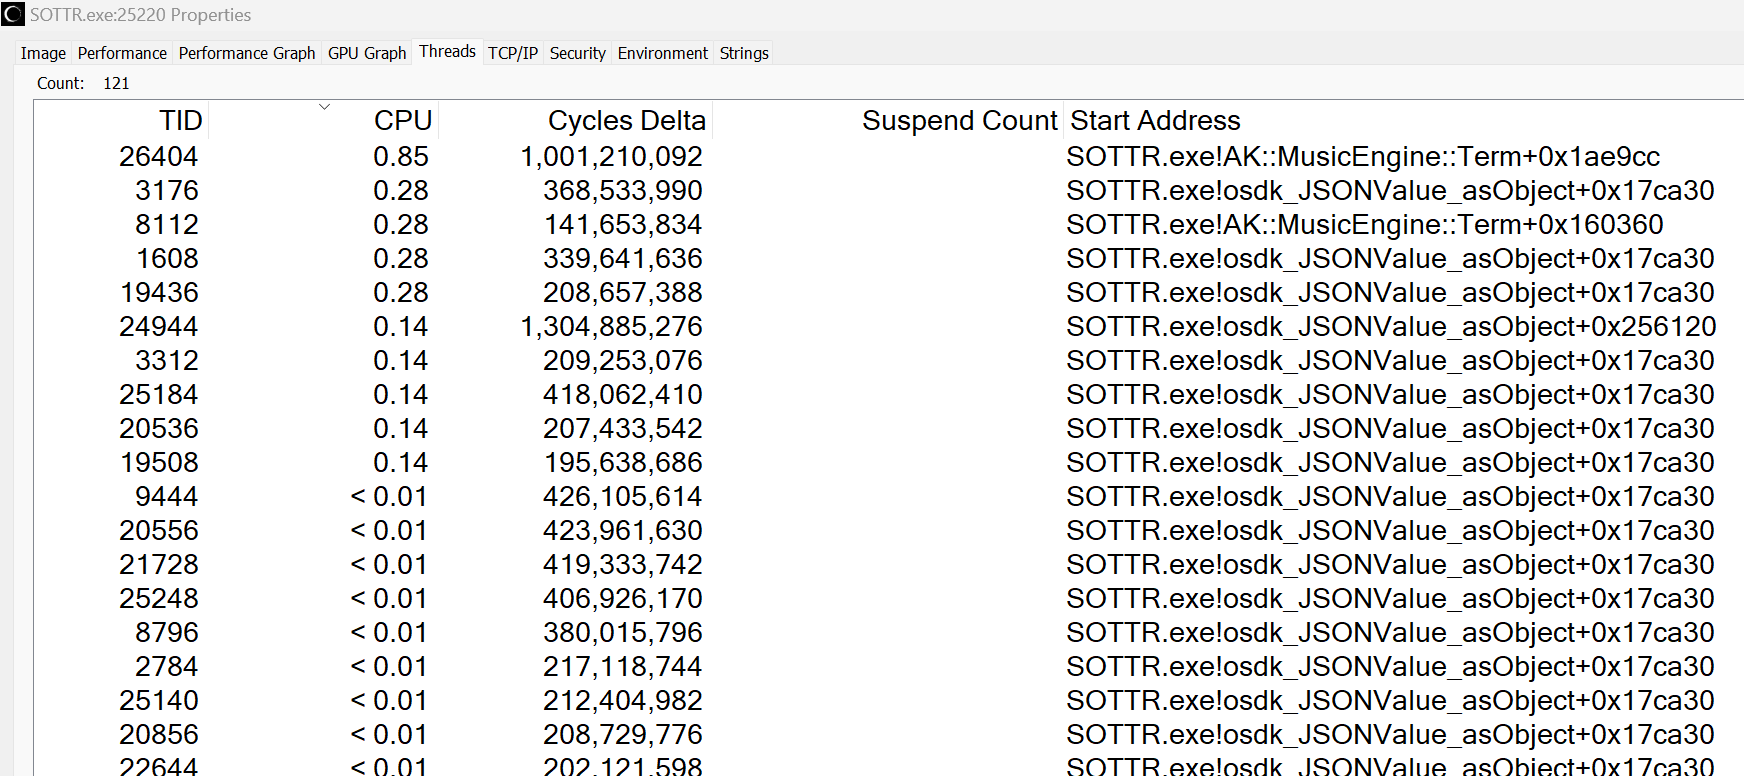1744x776 pixels.
Task: Open the Environment tab
Action: click(x=663, y=53)
